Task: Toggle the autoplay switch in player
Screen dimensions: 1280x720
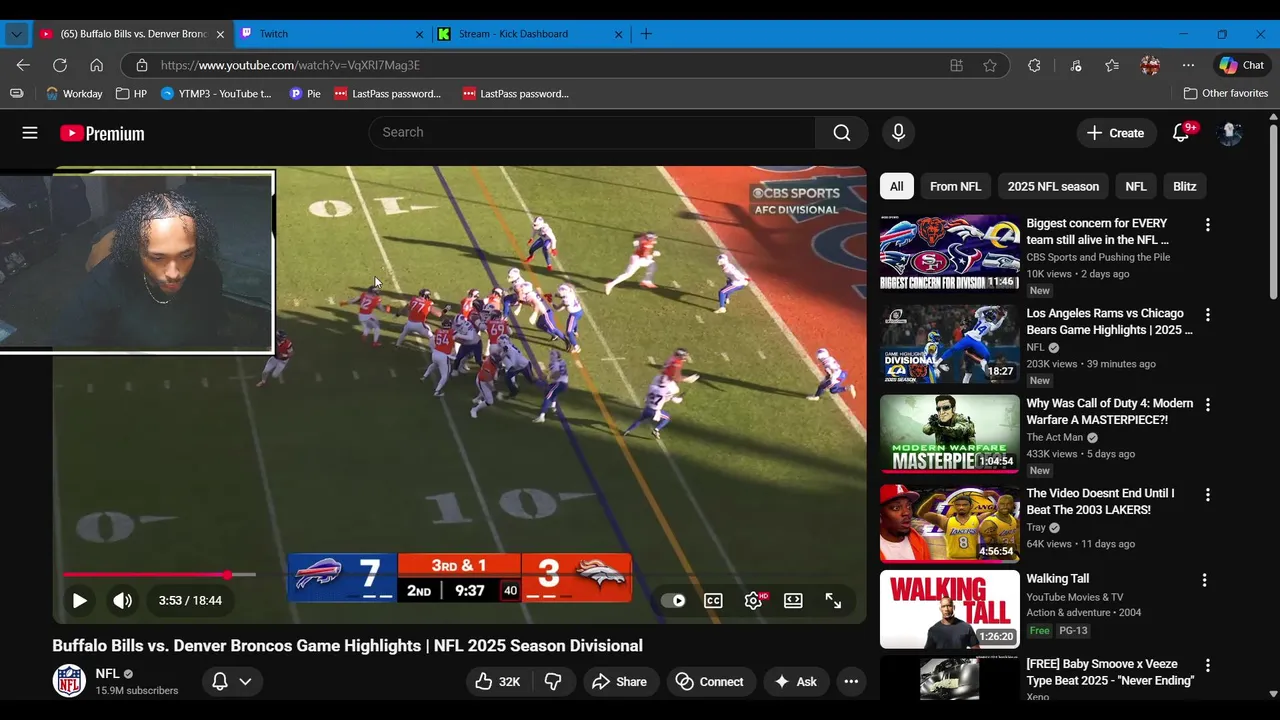Action: tap(673, 601)
